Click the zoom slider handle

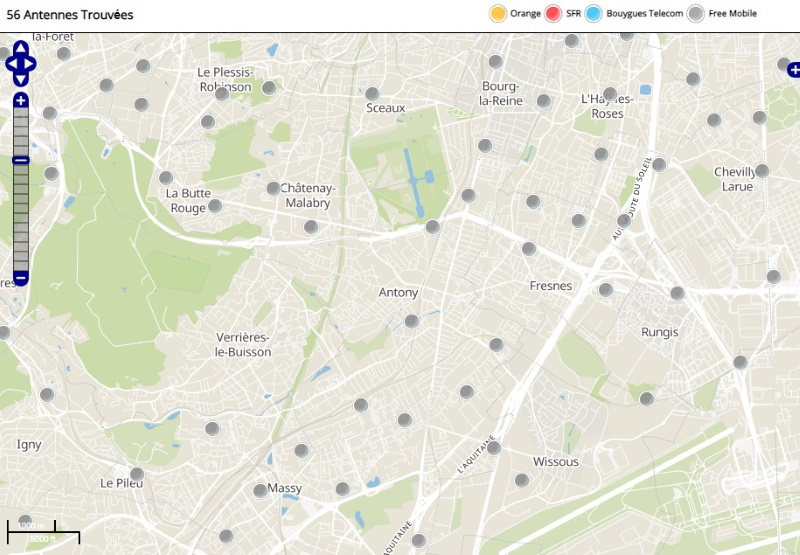point(21,160)
